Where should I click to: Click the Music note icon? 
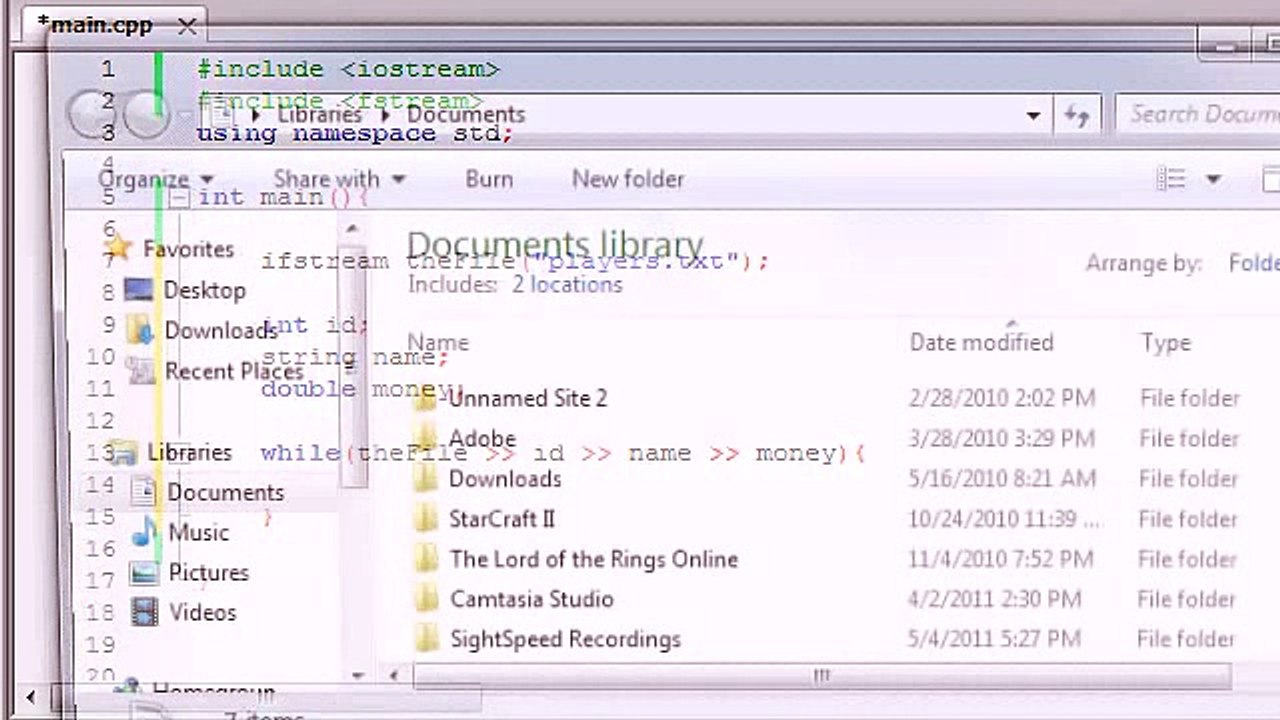coord(145,531)
